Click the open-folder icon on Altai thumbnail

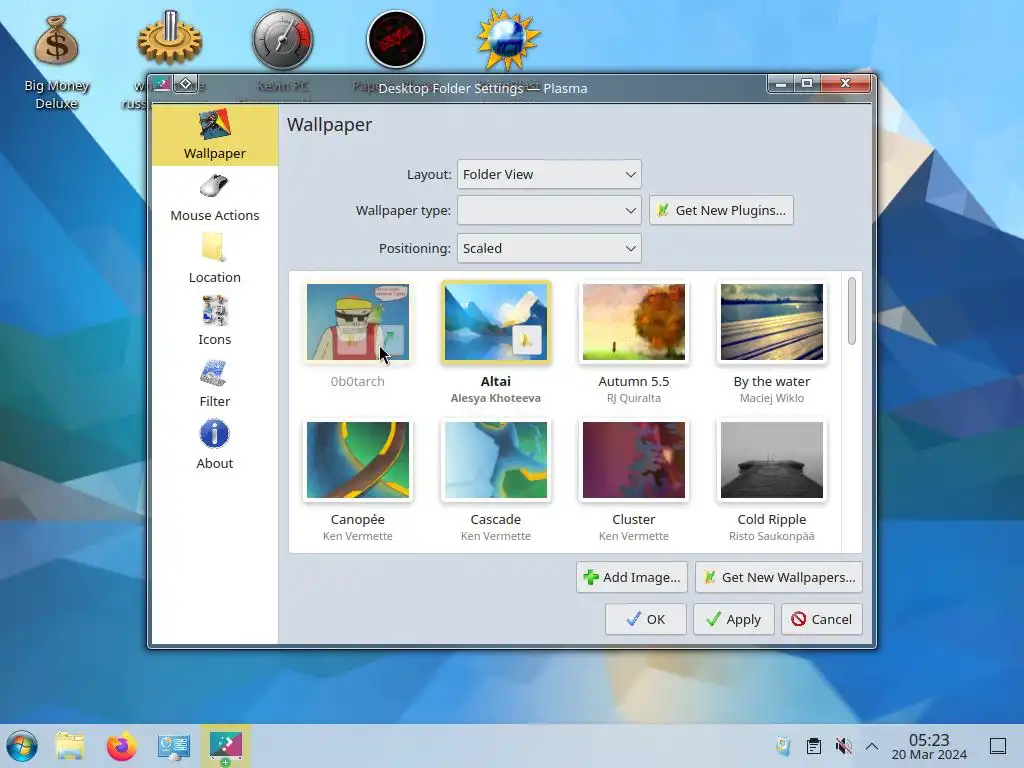[x=526, y=340]
